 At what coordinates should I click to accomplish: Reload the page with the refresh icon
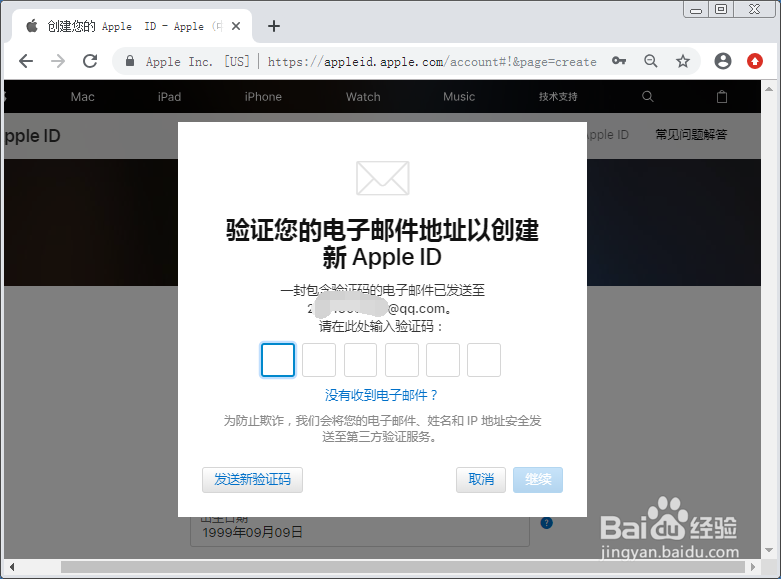click(x=90, y=61)
